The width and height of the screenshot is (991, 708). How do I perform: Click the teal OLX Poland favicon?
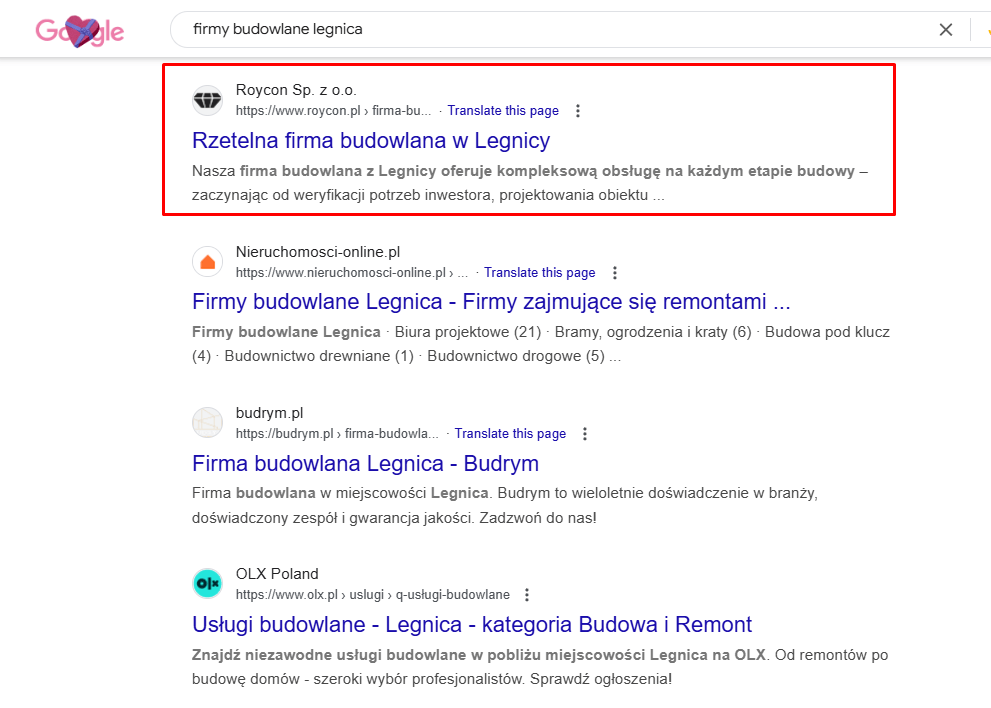click(x=207, y=583)
